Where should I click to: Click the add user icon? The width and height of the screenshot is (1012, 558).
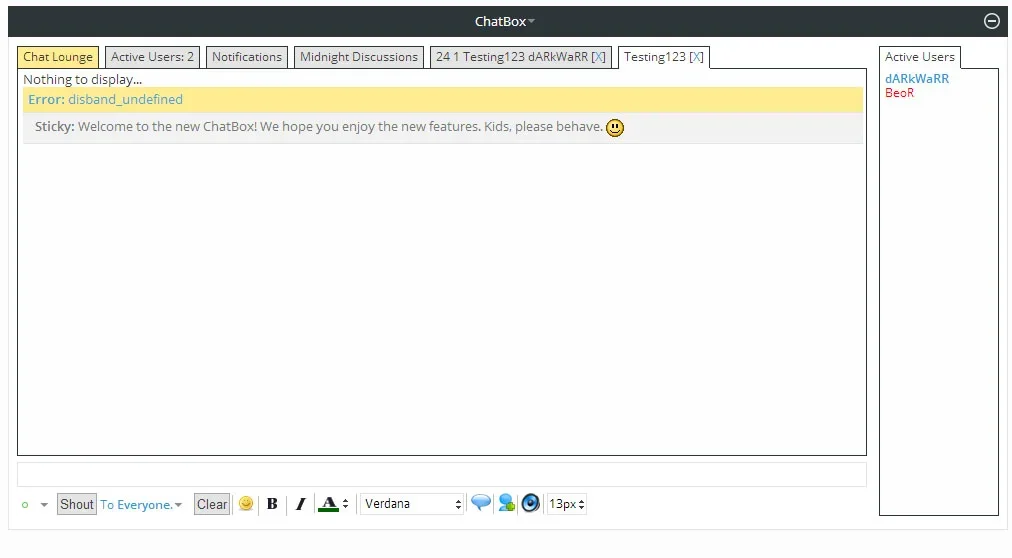click(507, 503)
